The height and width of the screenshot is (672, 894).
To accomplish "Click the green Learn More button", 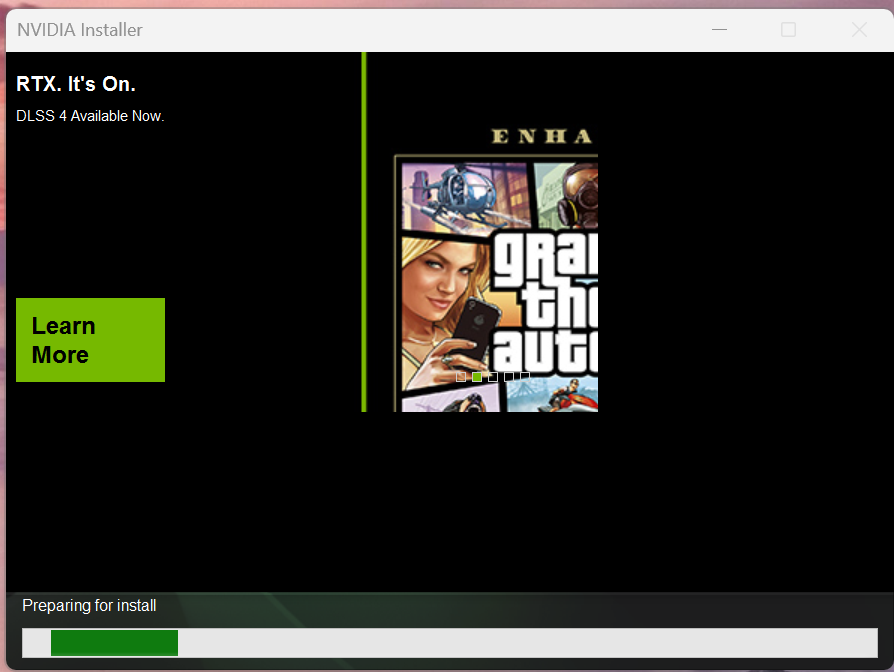I will (90, 340).
